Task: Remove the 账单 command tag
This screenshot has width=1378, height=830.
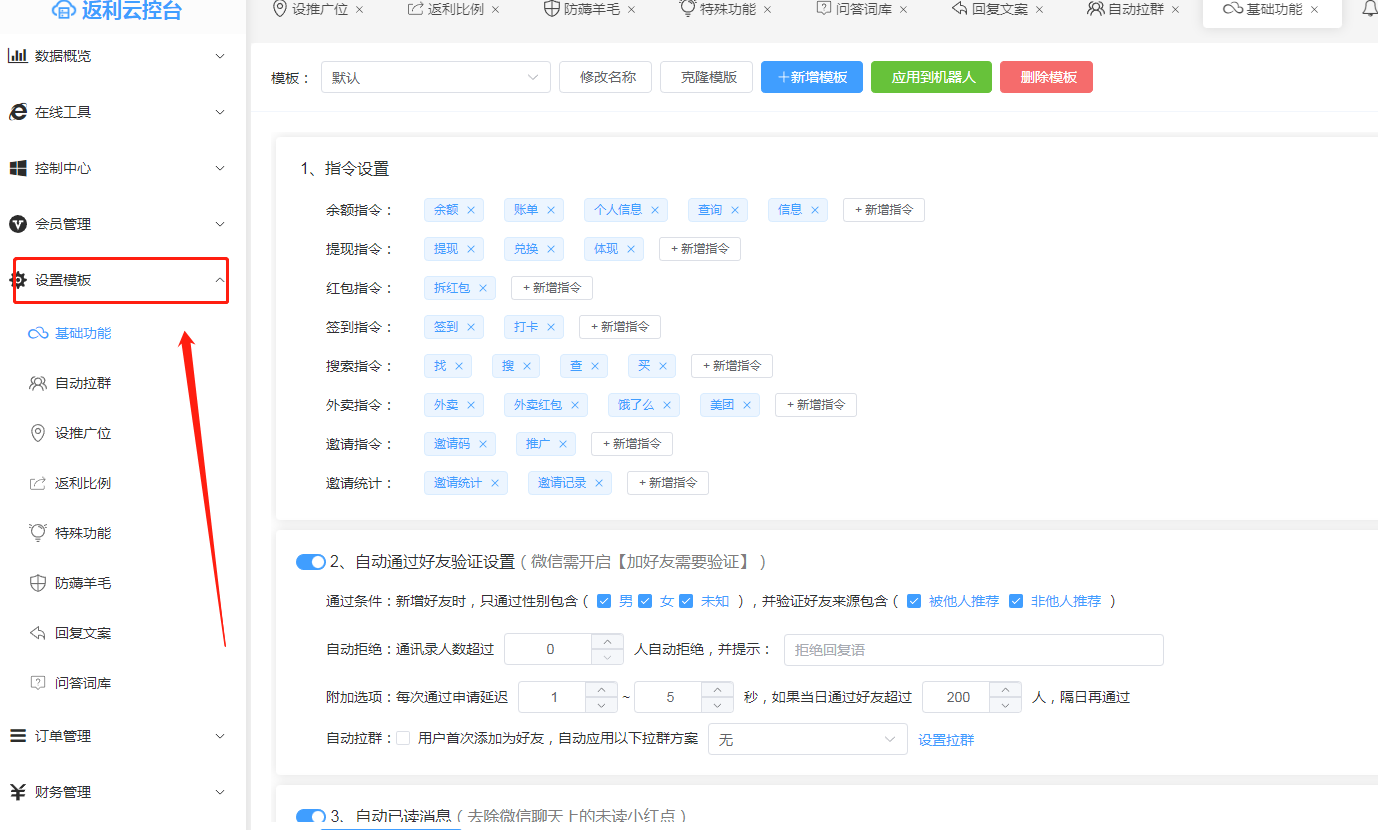Action: (551, 210)
